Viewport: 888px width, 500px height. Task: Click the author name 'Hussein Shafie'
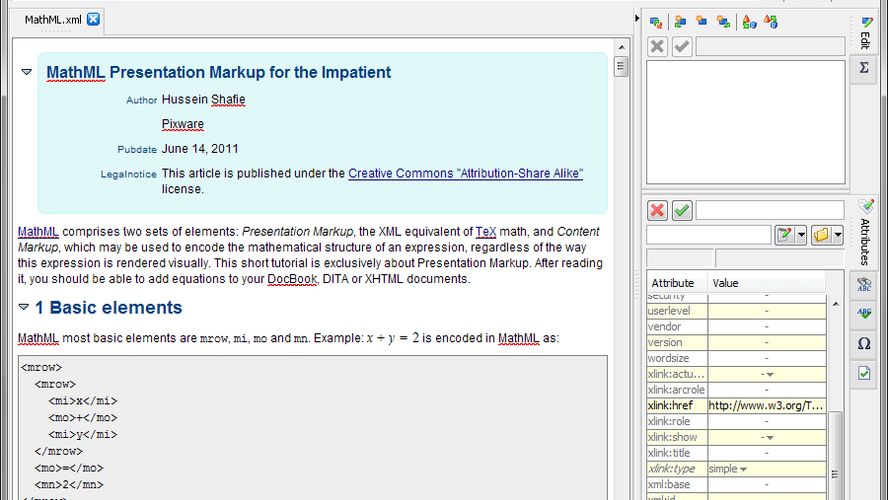click(x=204, y=100)
